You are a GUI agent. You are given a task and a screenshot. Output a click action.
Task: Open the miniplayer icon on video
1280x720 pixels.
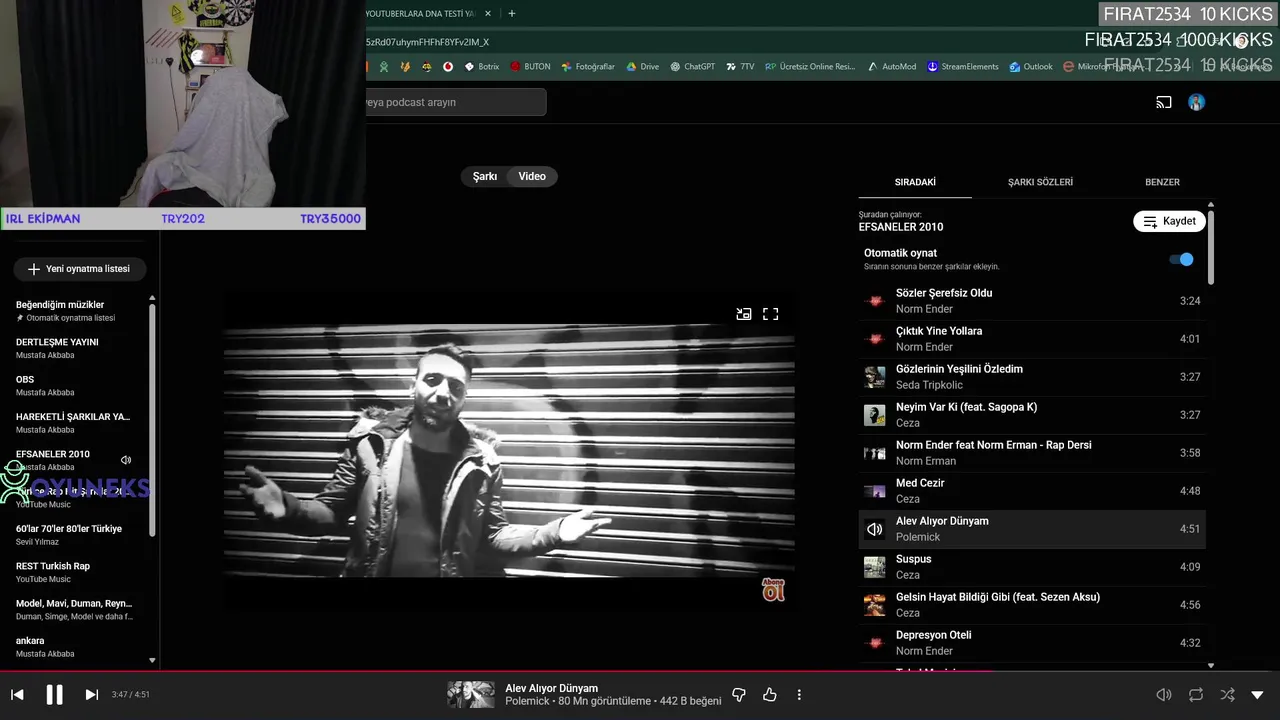click(x=744, y=314)
